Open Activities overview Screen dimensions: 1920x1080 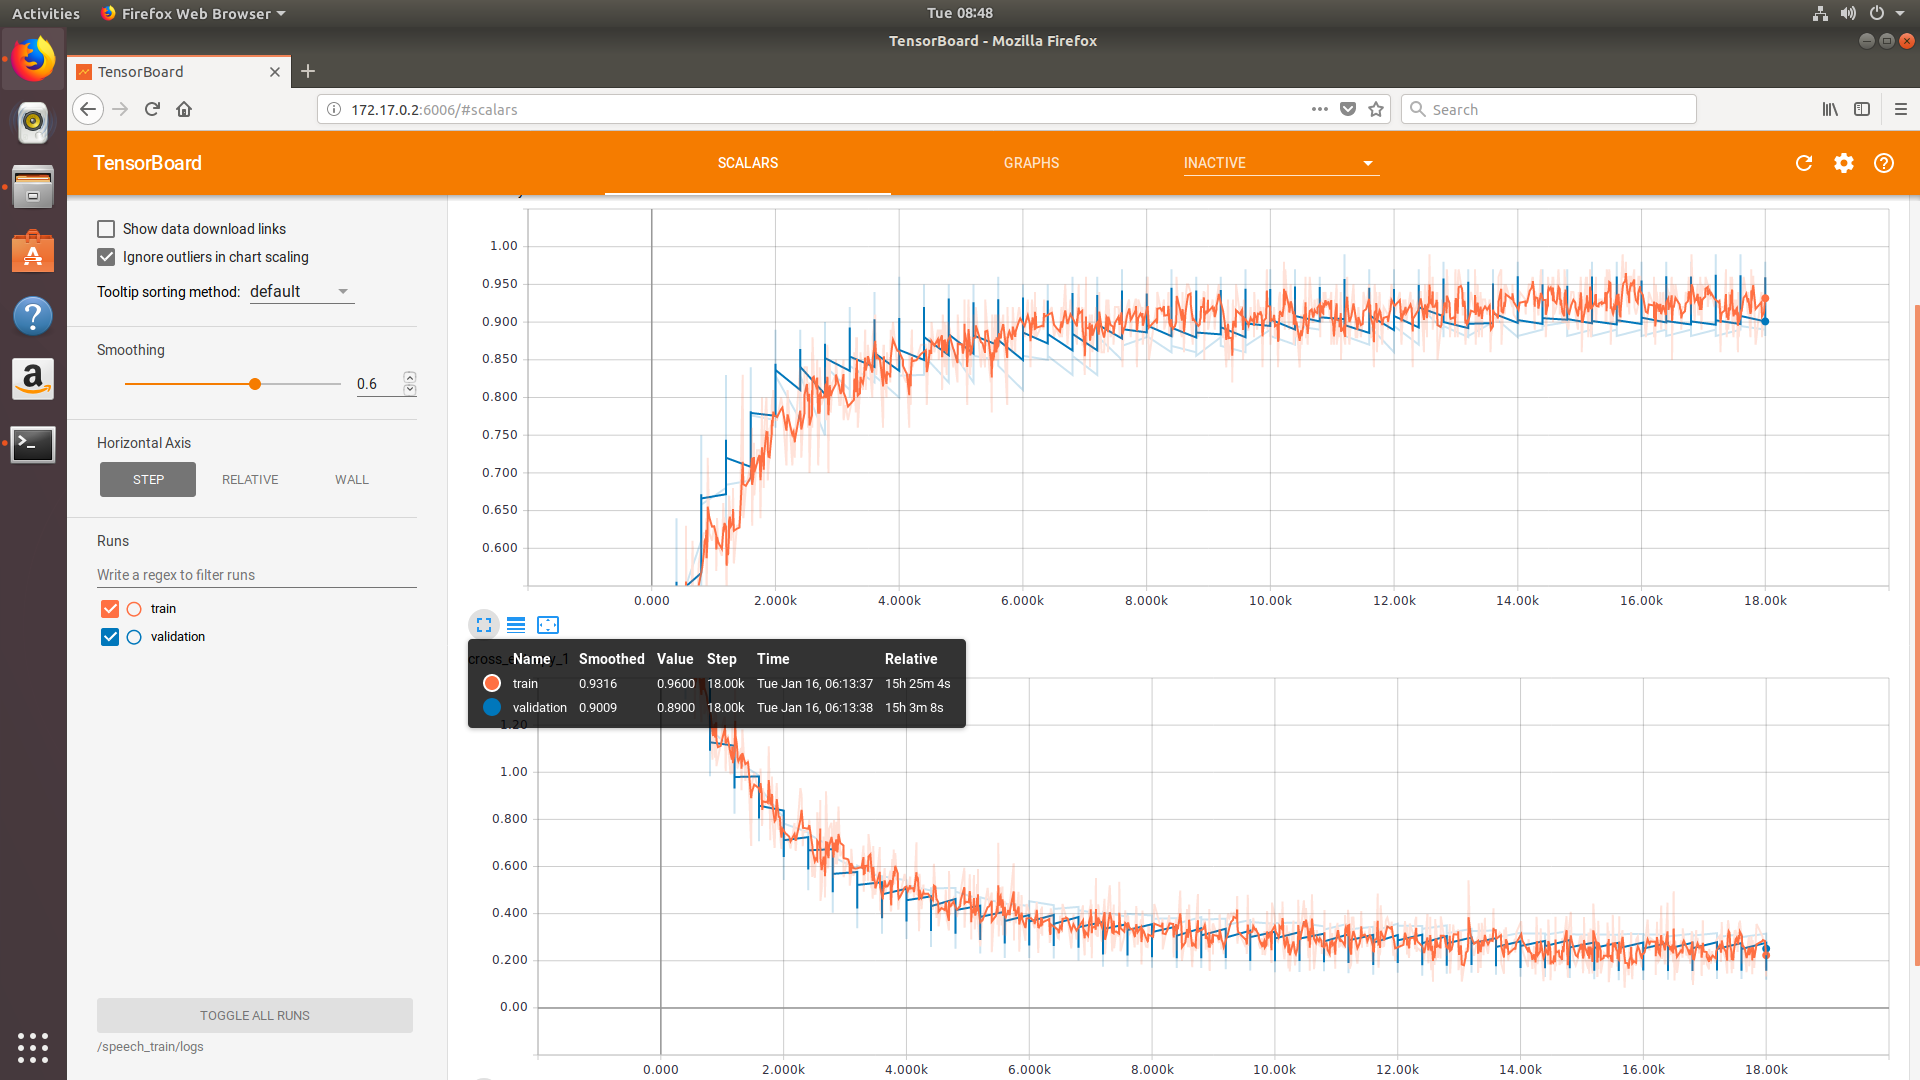point(46,13)
